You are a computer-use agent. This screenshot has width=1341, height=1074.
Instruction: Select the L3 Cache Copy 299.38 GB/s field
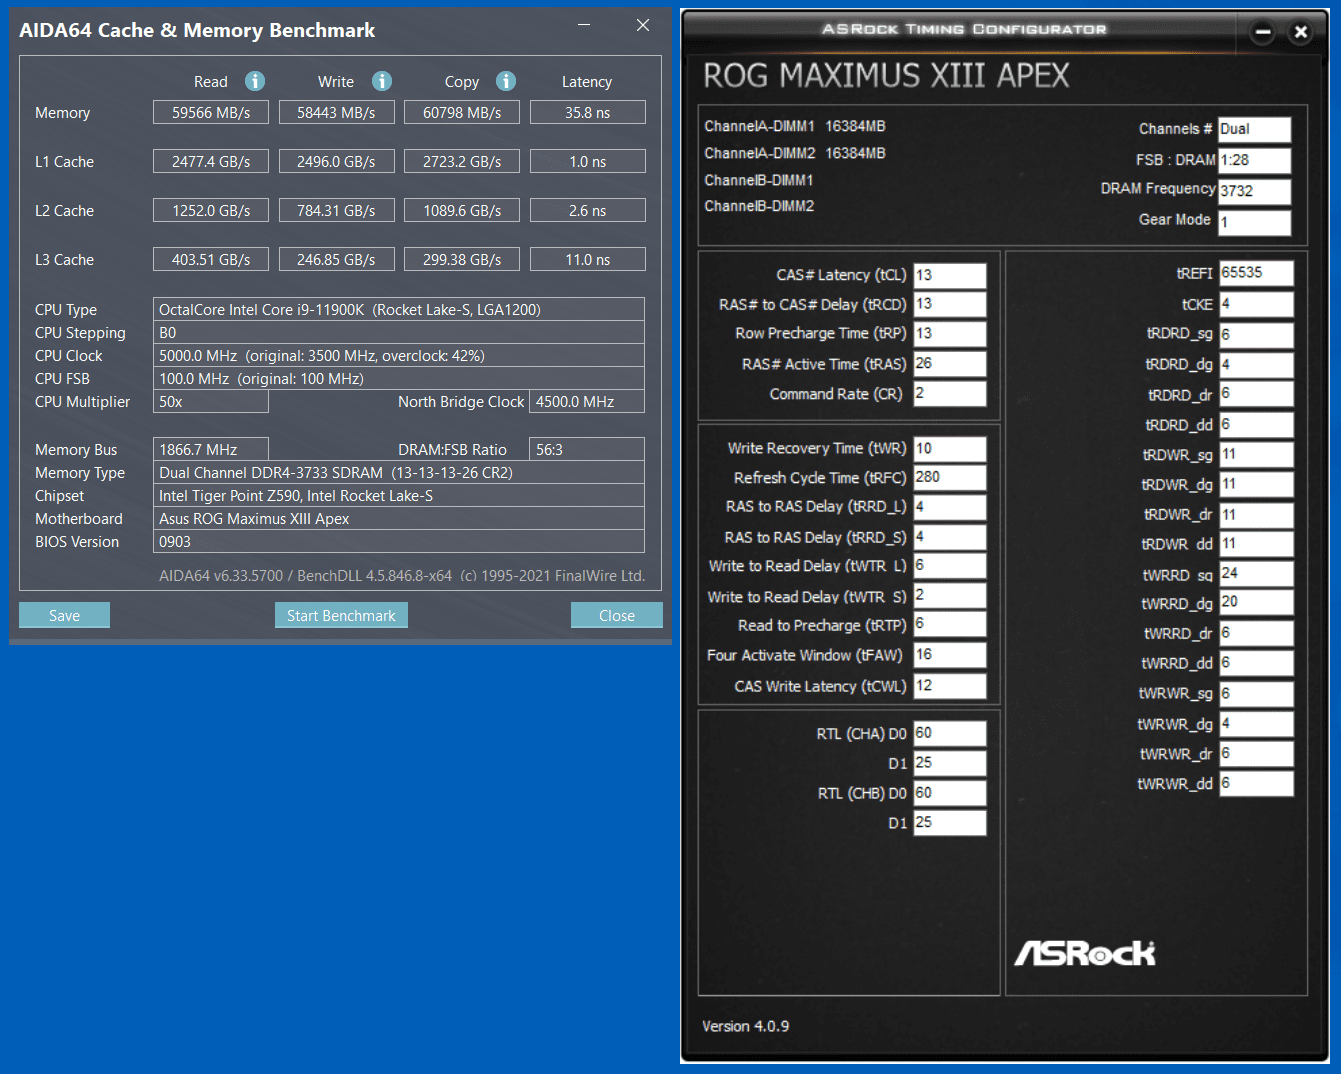point(462,259)
